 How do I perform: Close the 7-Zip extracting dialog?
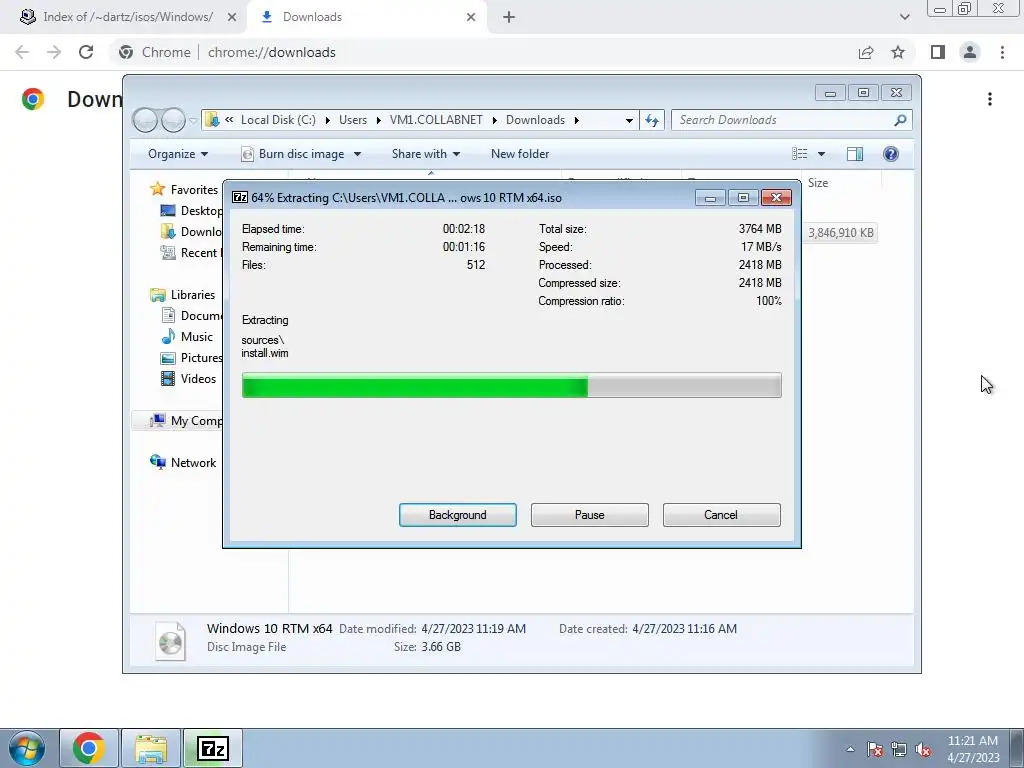pos(776,198)
